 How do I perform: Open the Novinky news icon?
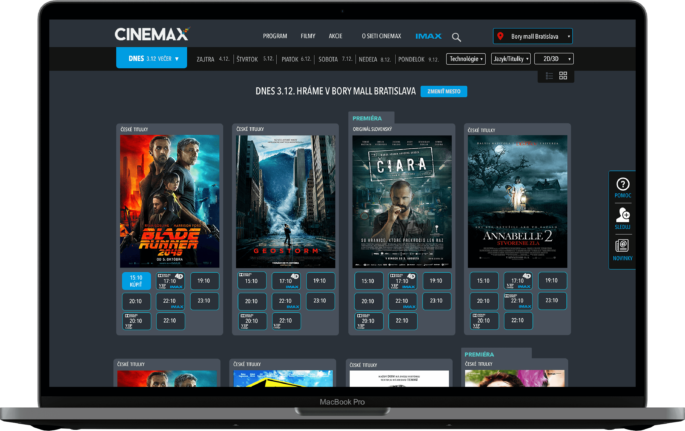623,250
